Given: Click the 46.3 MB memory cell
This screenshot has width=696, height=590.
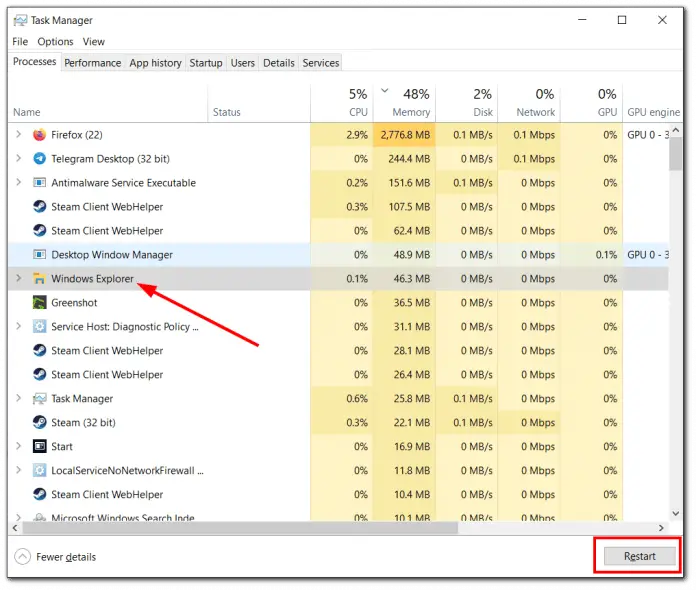Looking at the screenshot, I should 404,278.
